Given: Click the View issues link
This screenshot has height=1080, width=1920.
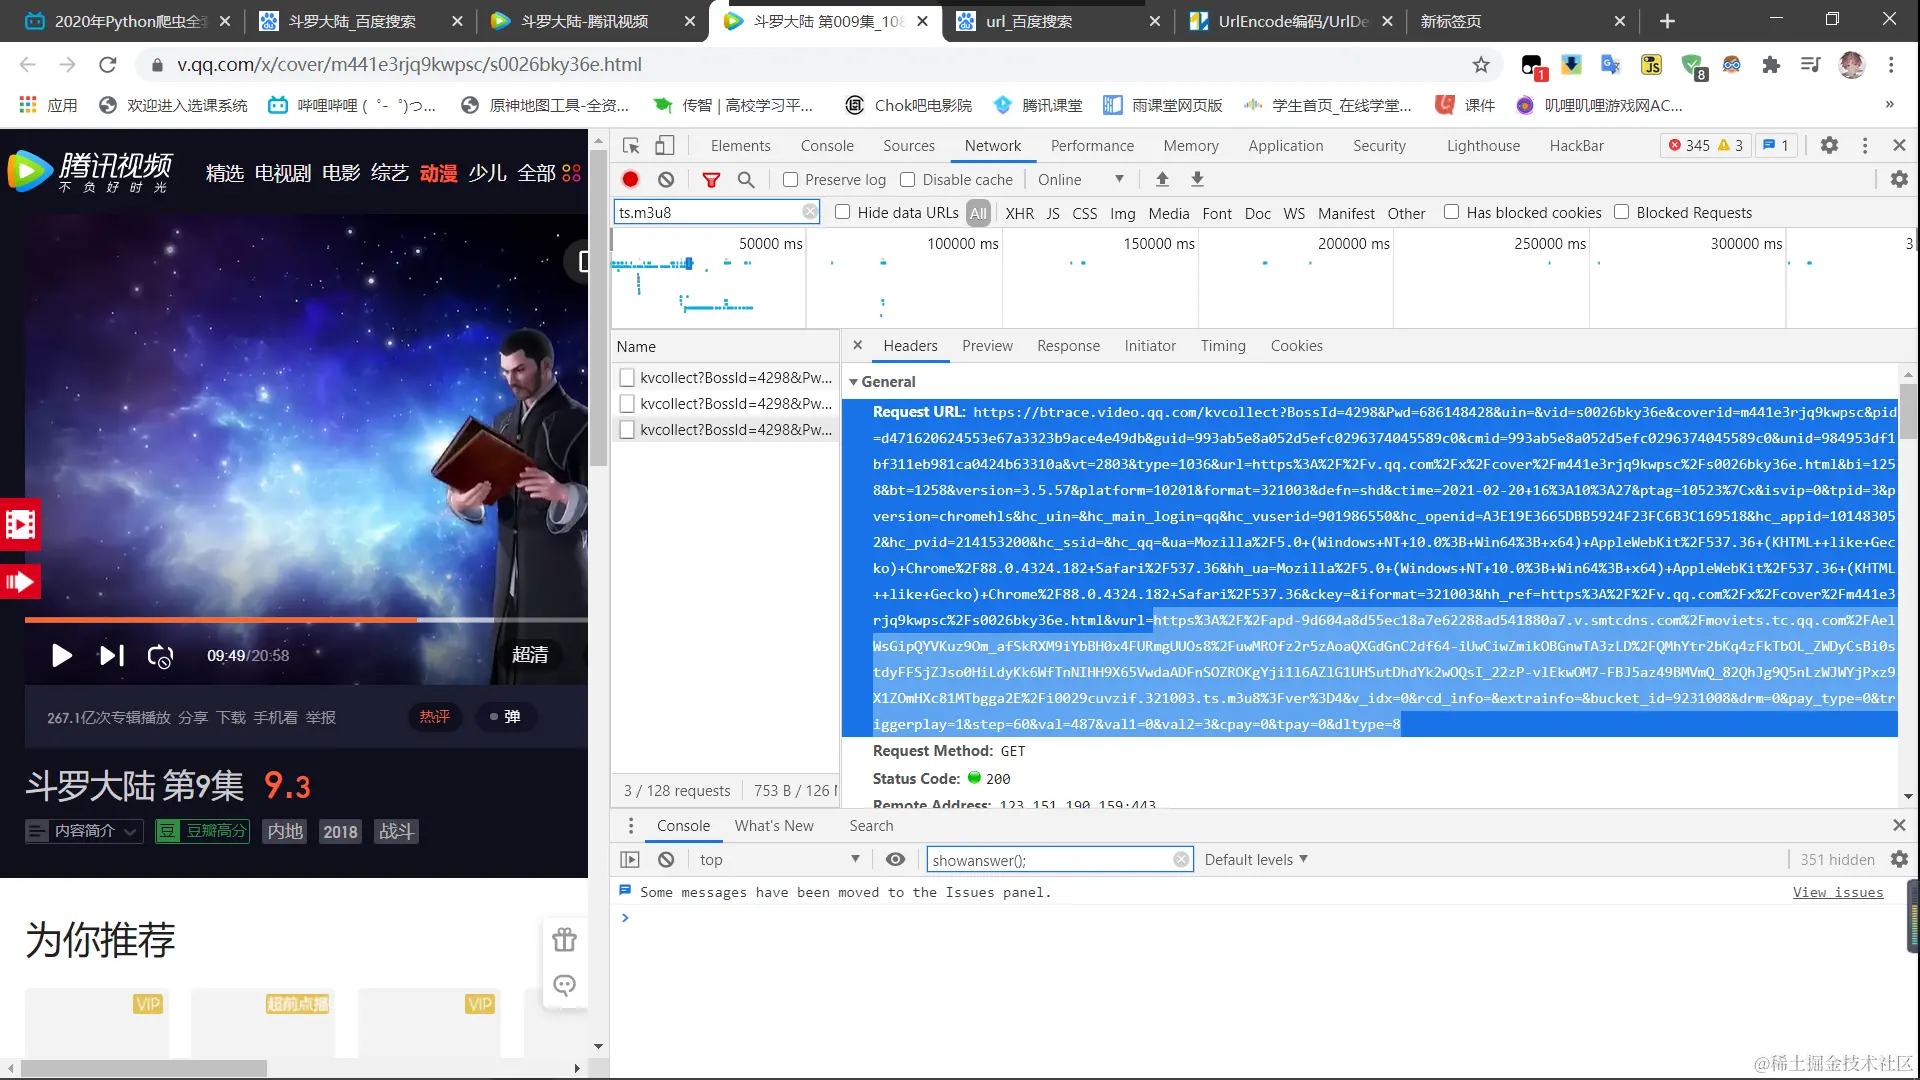Looking at the screenshot, I should coord(1837,892).
